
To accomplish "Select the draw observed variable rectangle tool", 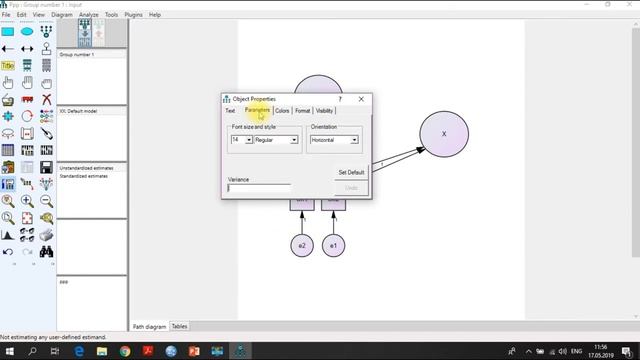I will (x=8, y=31).
